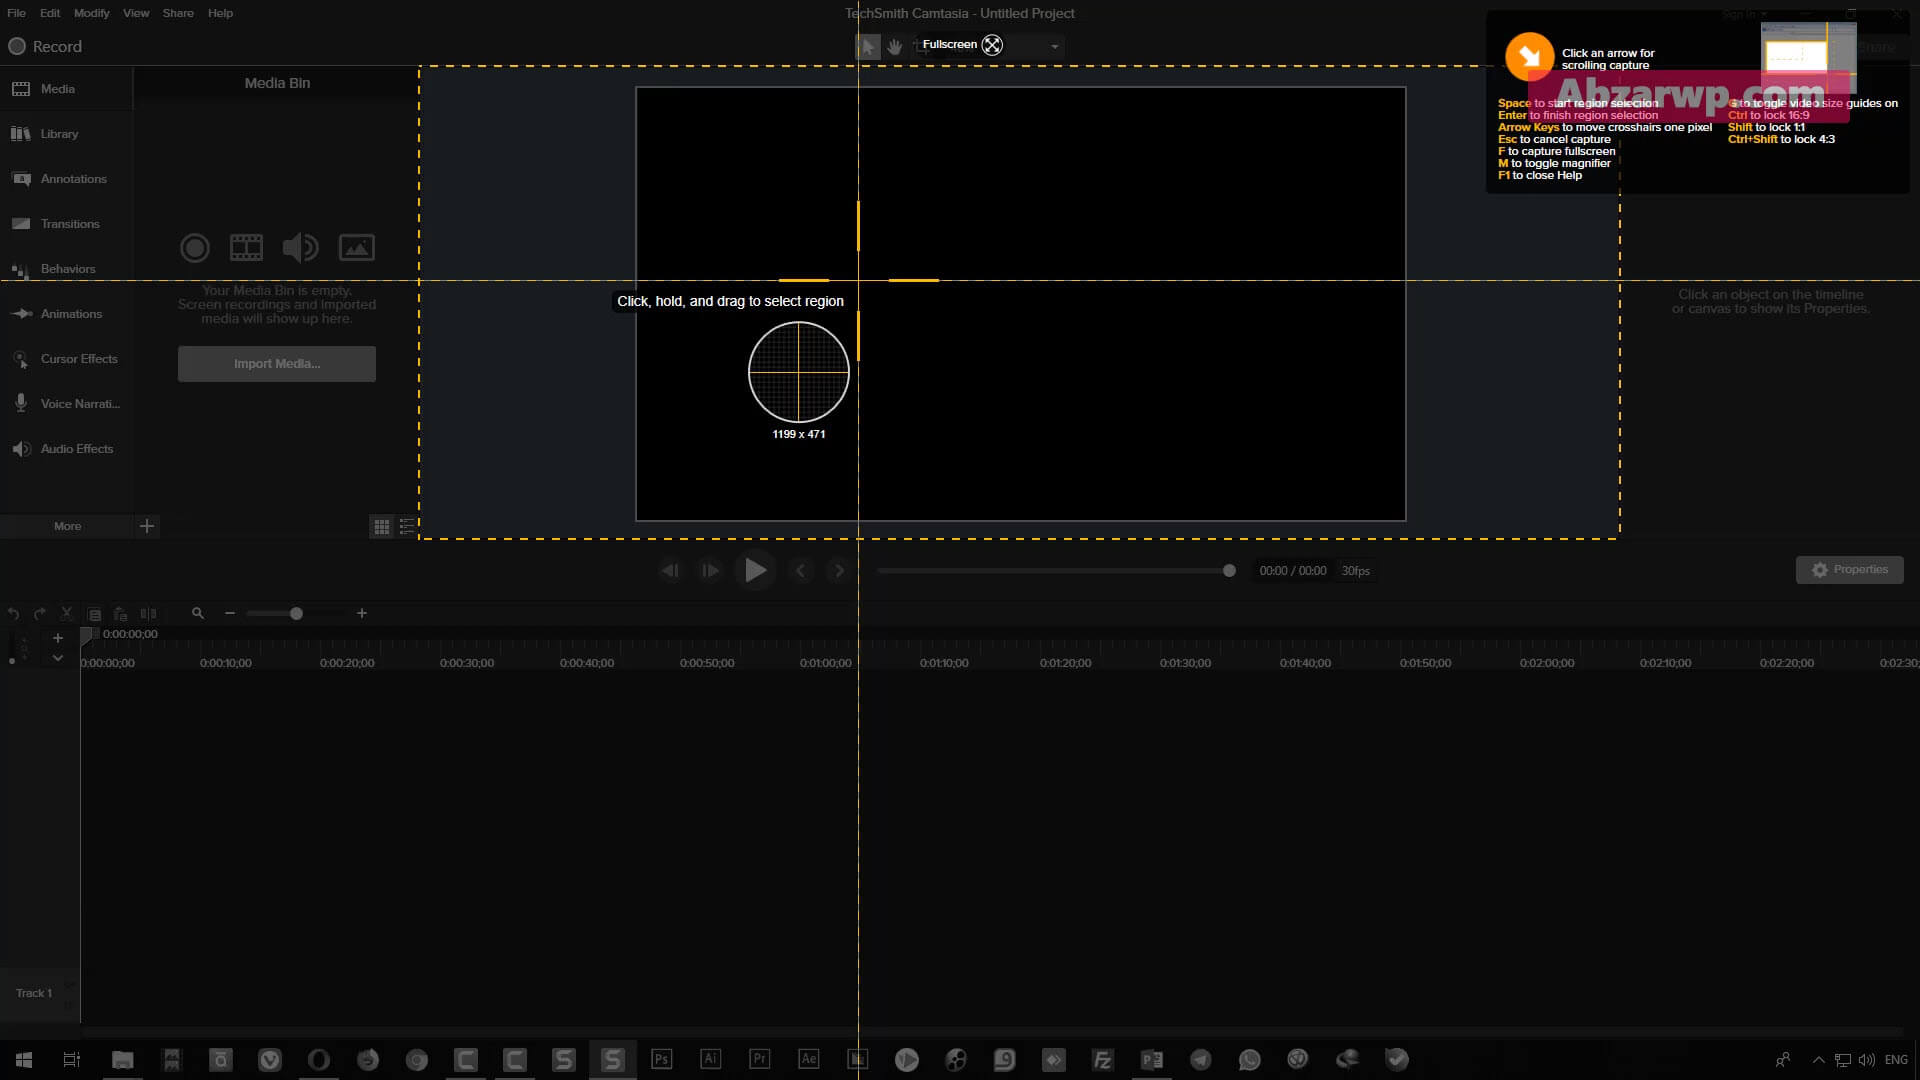Select the Audio Effects tab
The height and width of the screenshot is (1080, 1920).
pos(66,449)
